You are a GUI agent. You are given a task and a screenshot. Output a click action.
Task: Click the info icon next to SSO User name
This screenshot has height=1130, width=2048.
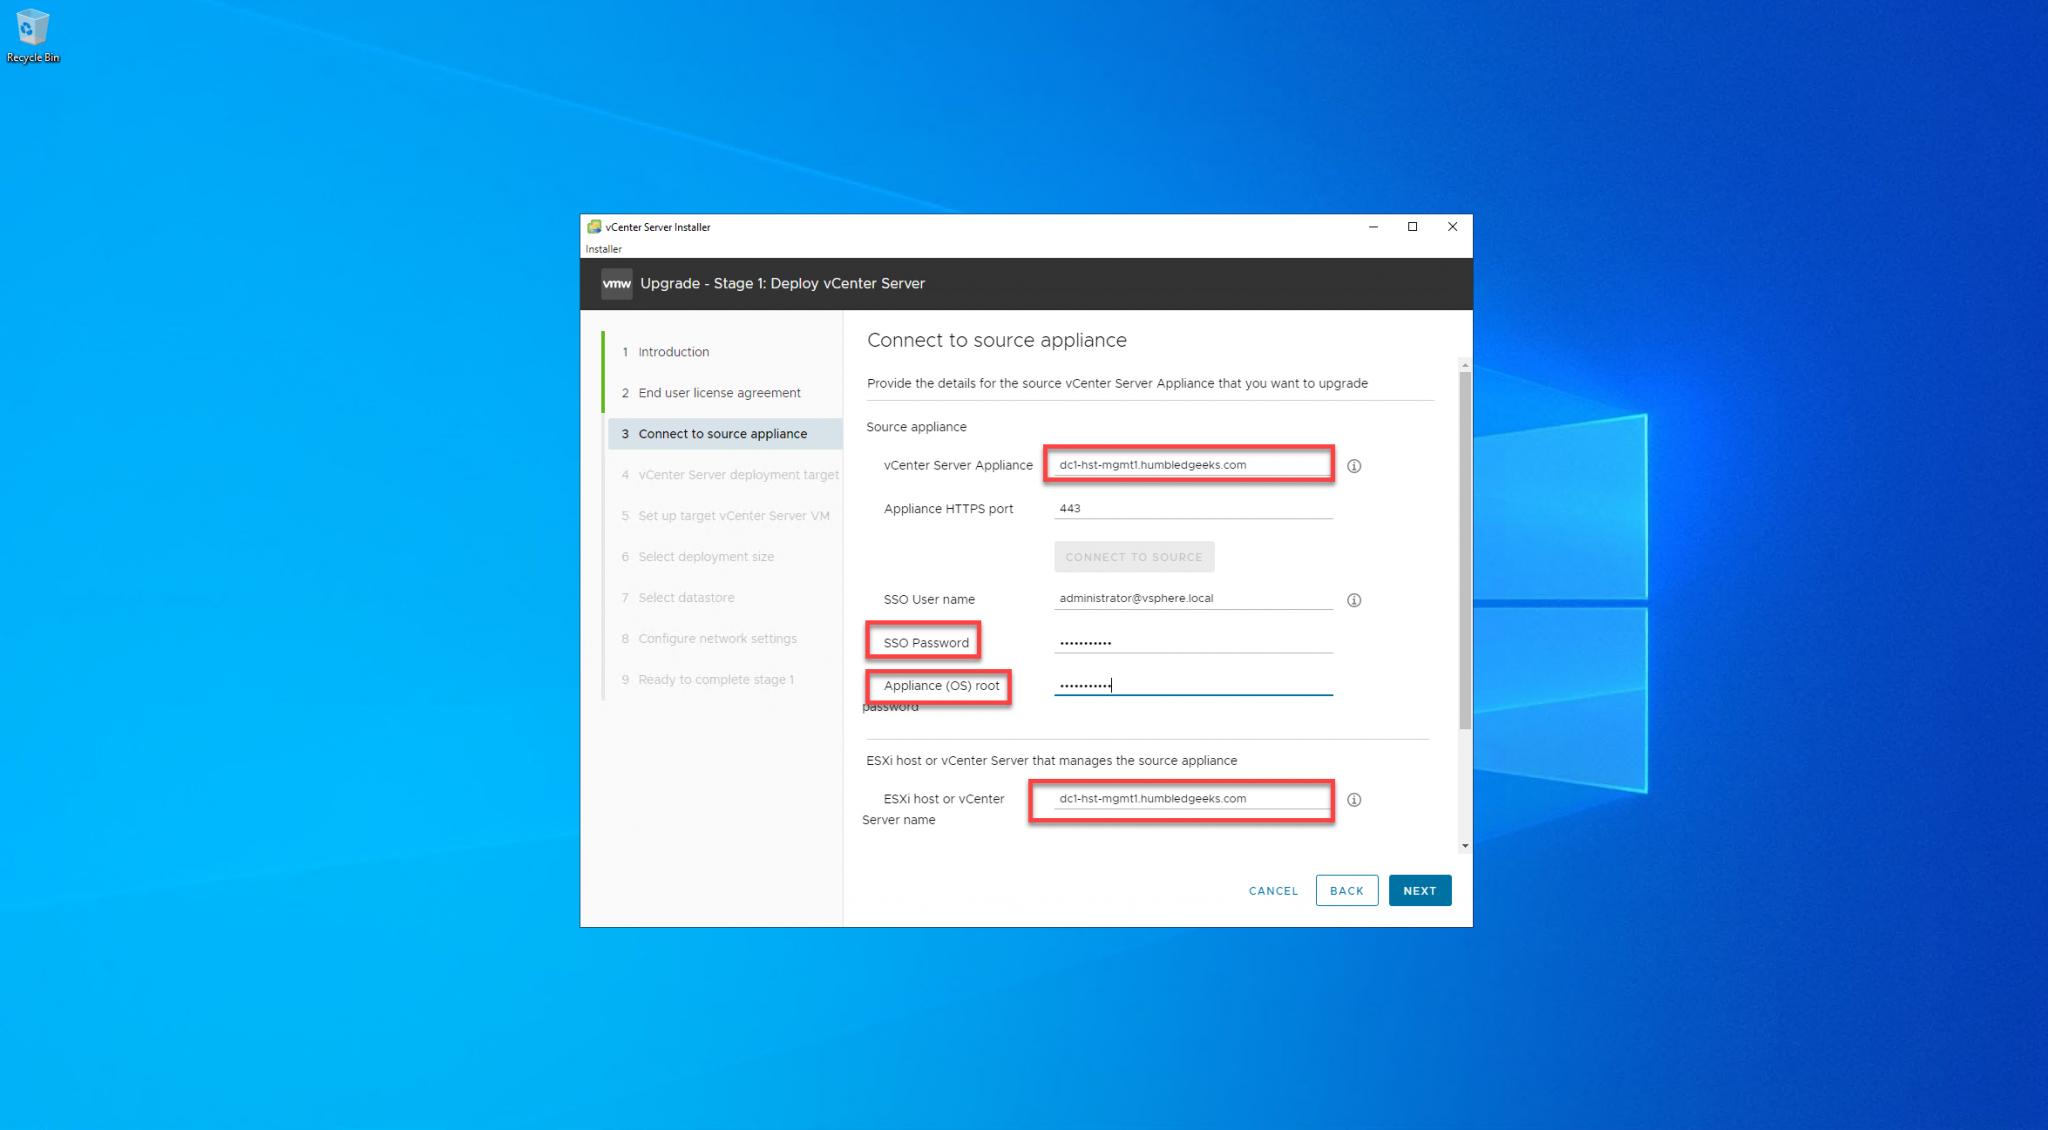1354,600
